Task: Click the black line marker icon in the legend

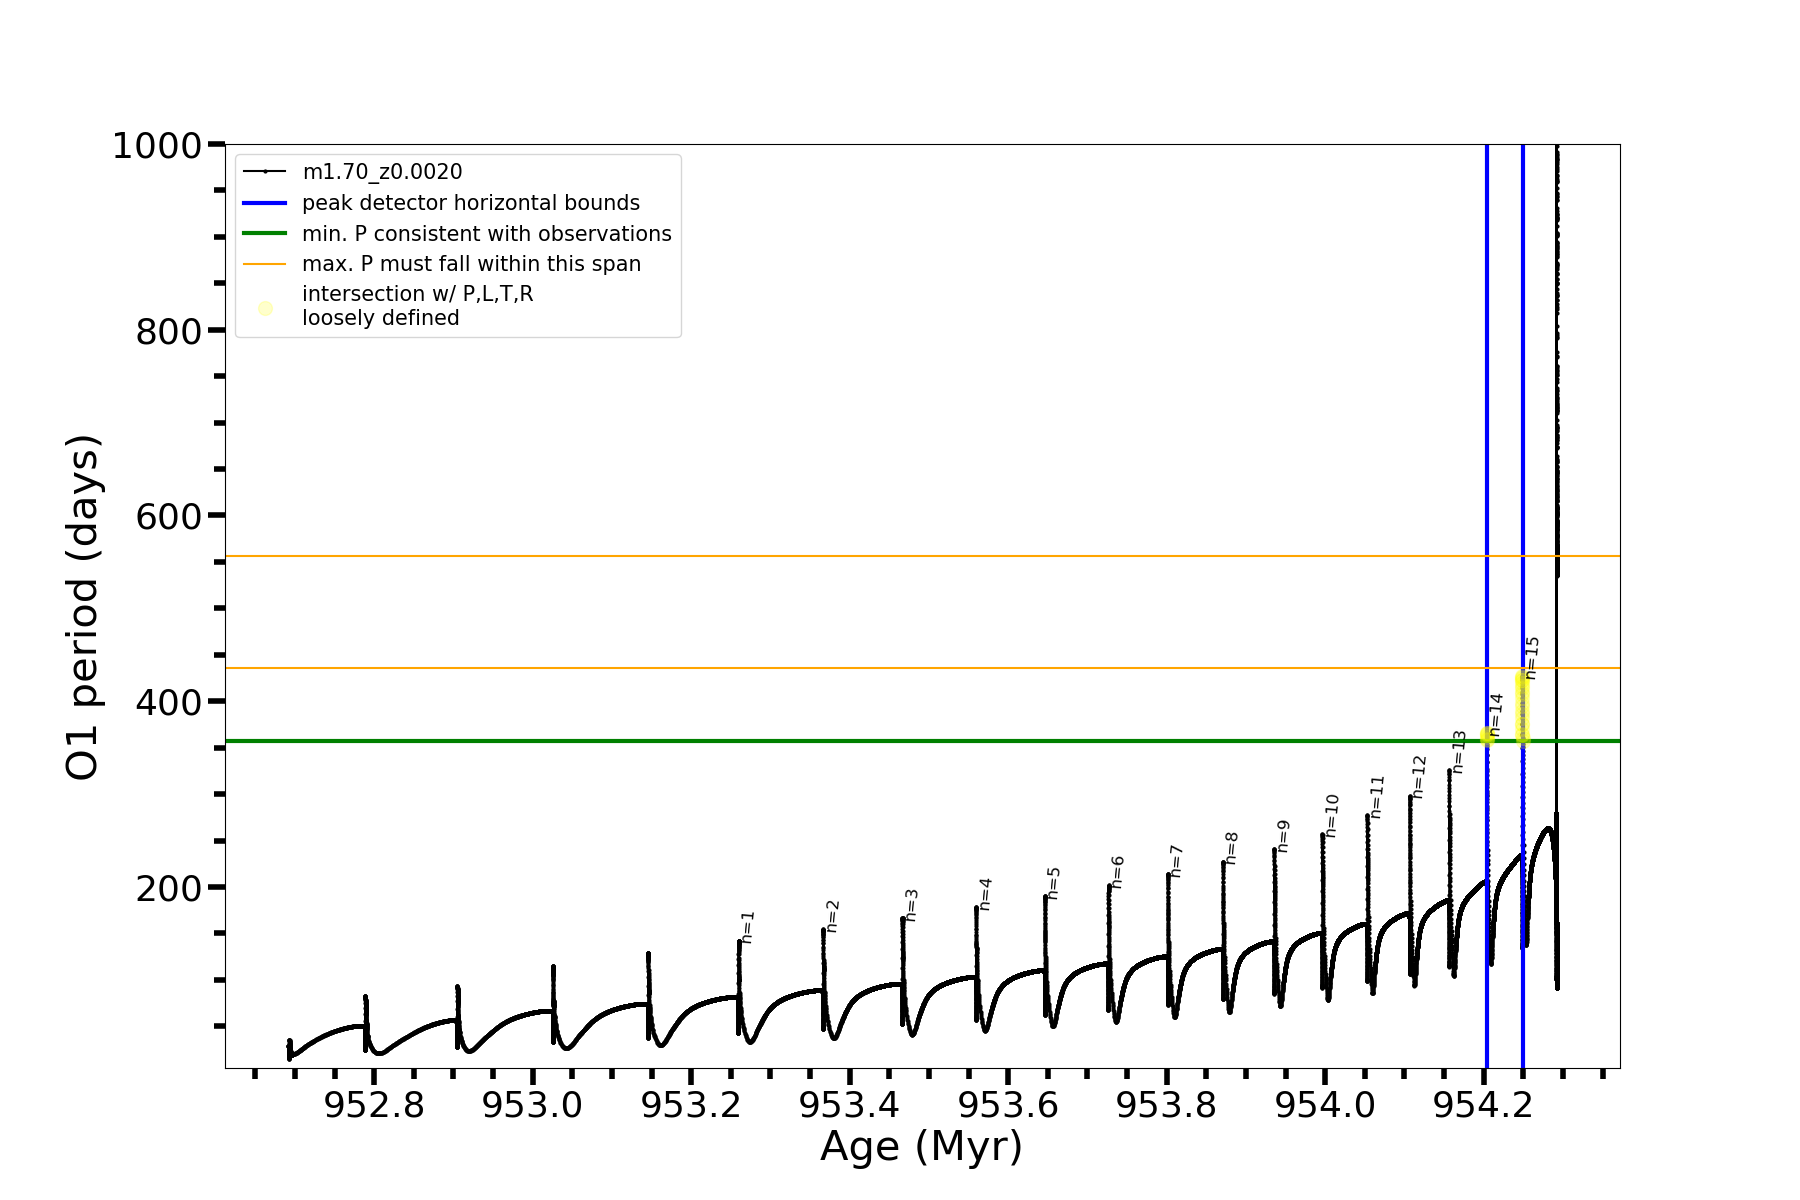Action: [265, 172]
